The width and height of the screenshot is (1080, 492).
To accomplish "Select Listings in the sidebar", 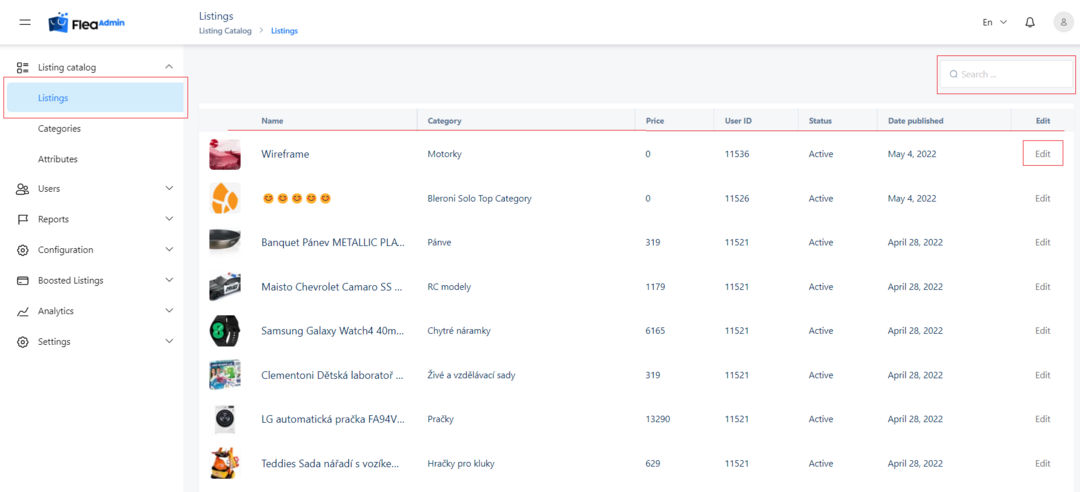I will coord(54,98).
